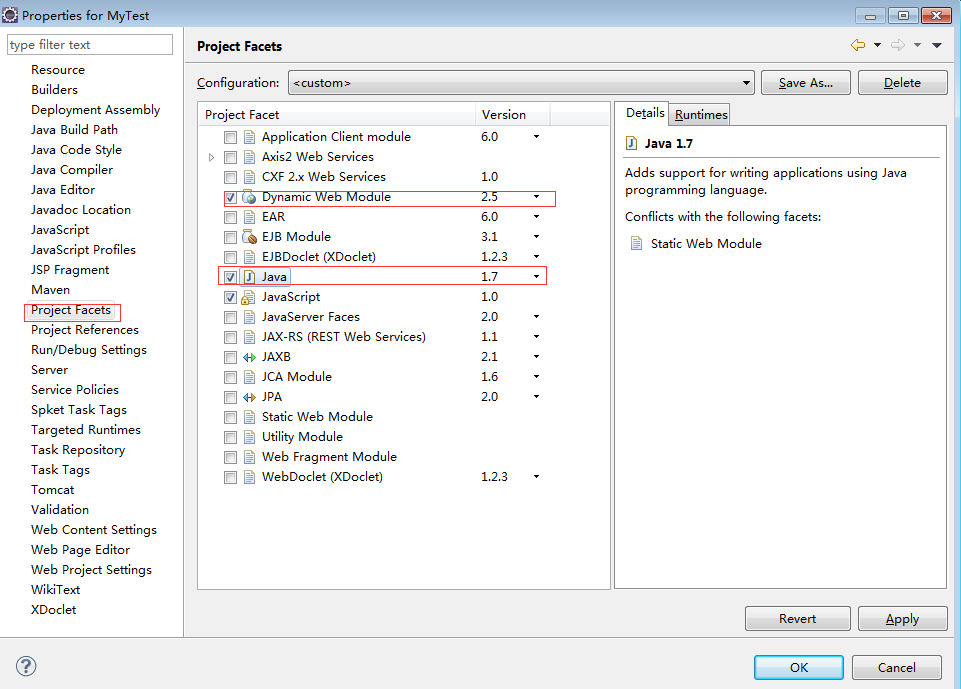This screenshot has height=689, width=961.
Task: Click the Cancel button
Action: click(x=897, y=668)
